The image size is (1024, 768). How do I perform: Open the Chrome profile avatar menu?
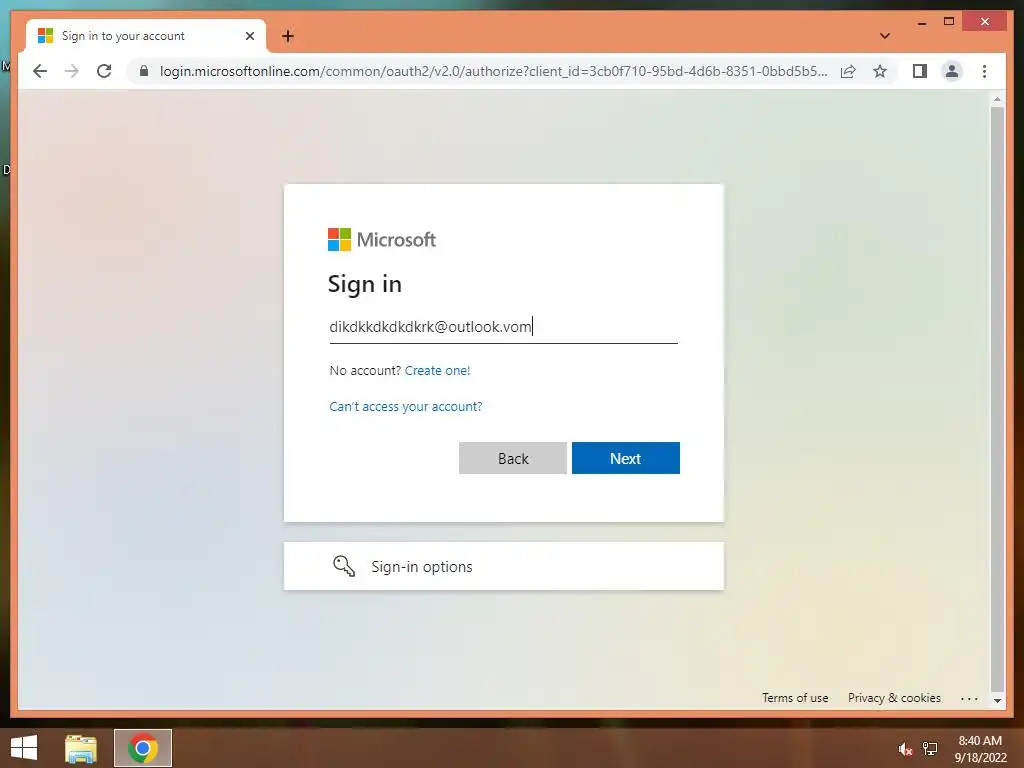click(952, 71)
